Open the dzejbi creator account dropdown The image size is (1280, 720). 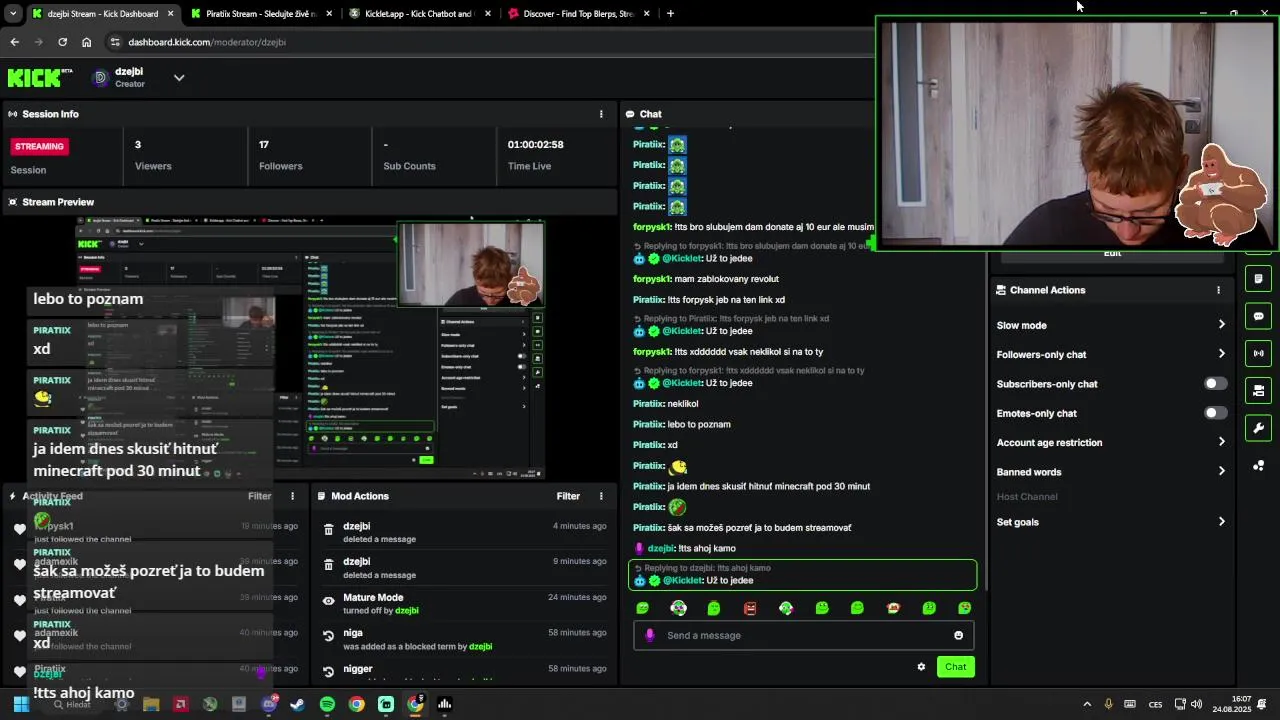click(x=179, y=77)
